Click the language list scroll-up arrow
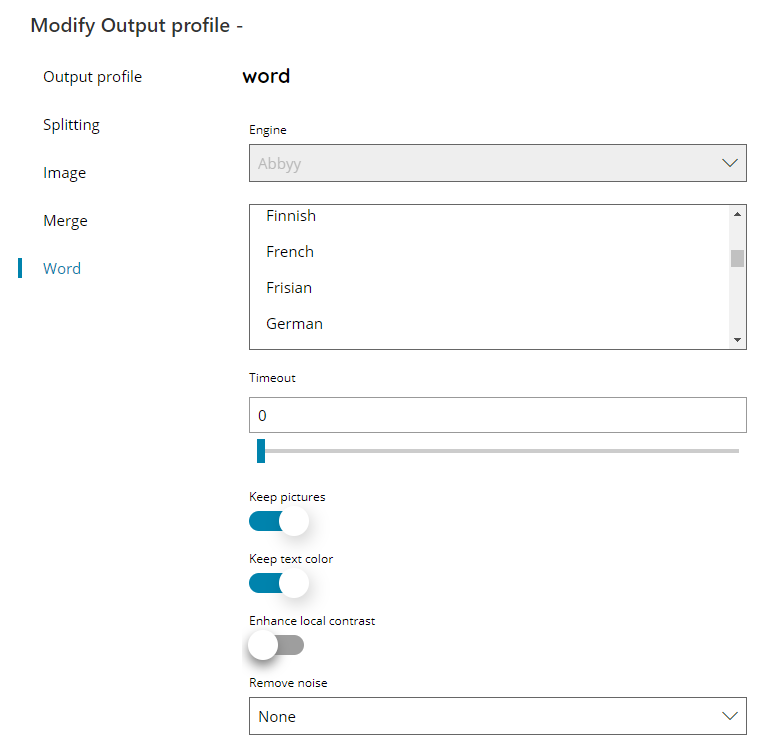 [737, 214]
